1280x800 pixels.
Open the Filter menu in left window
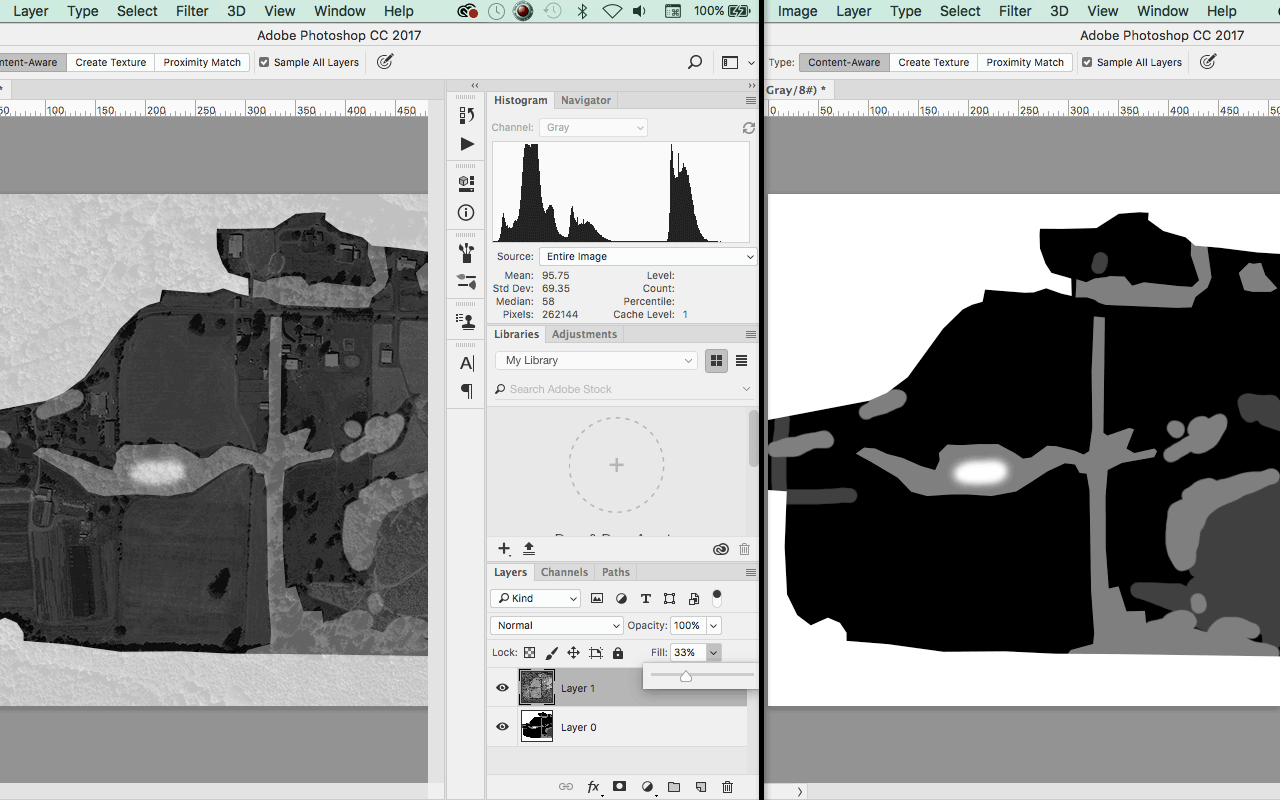point(192,11)
